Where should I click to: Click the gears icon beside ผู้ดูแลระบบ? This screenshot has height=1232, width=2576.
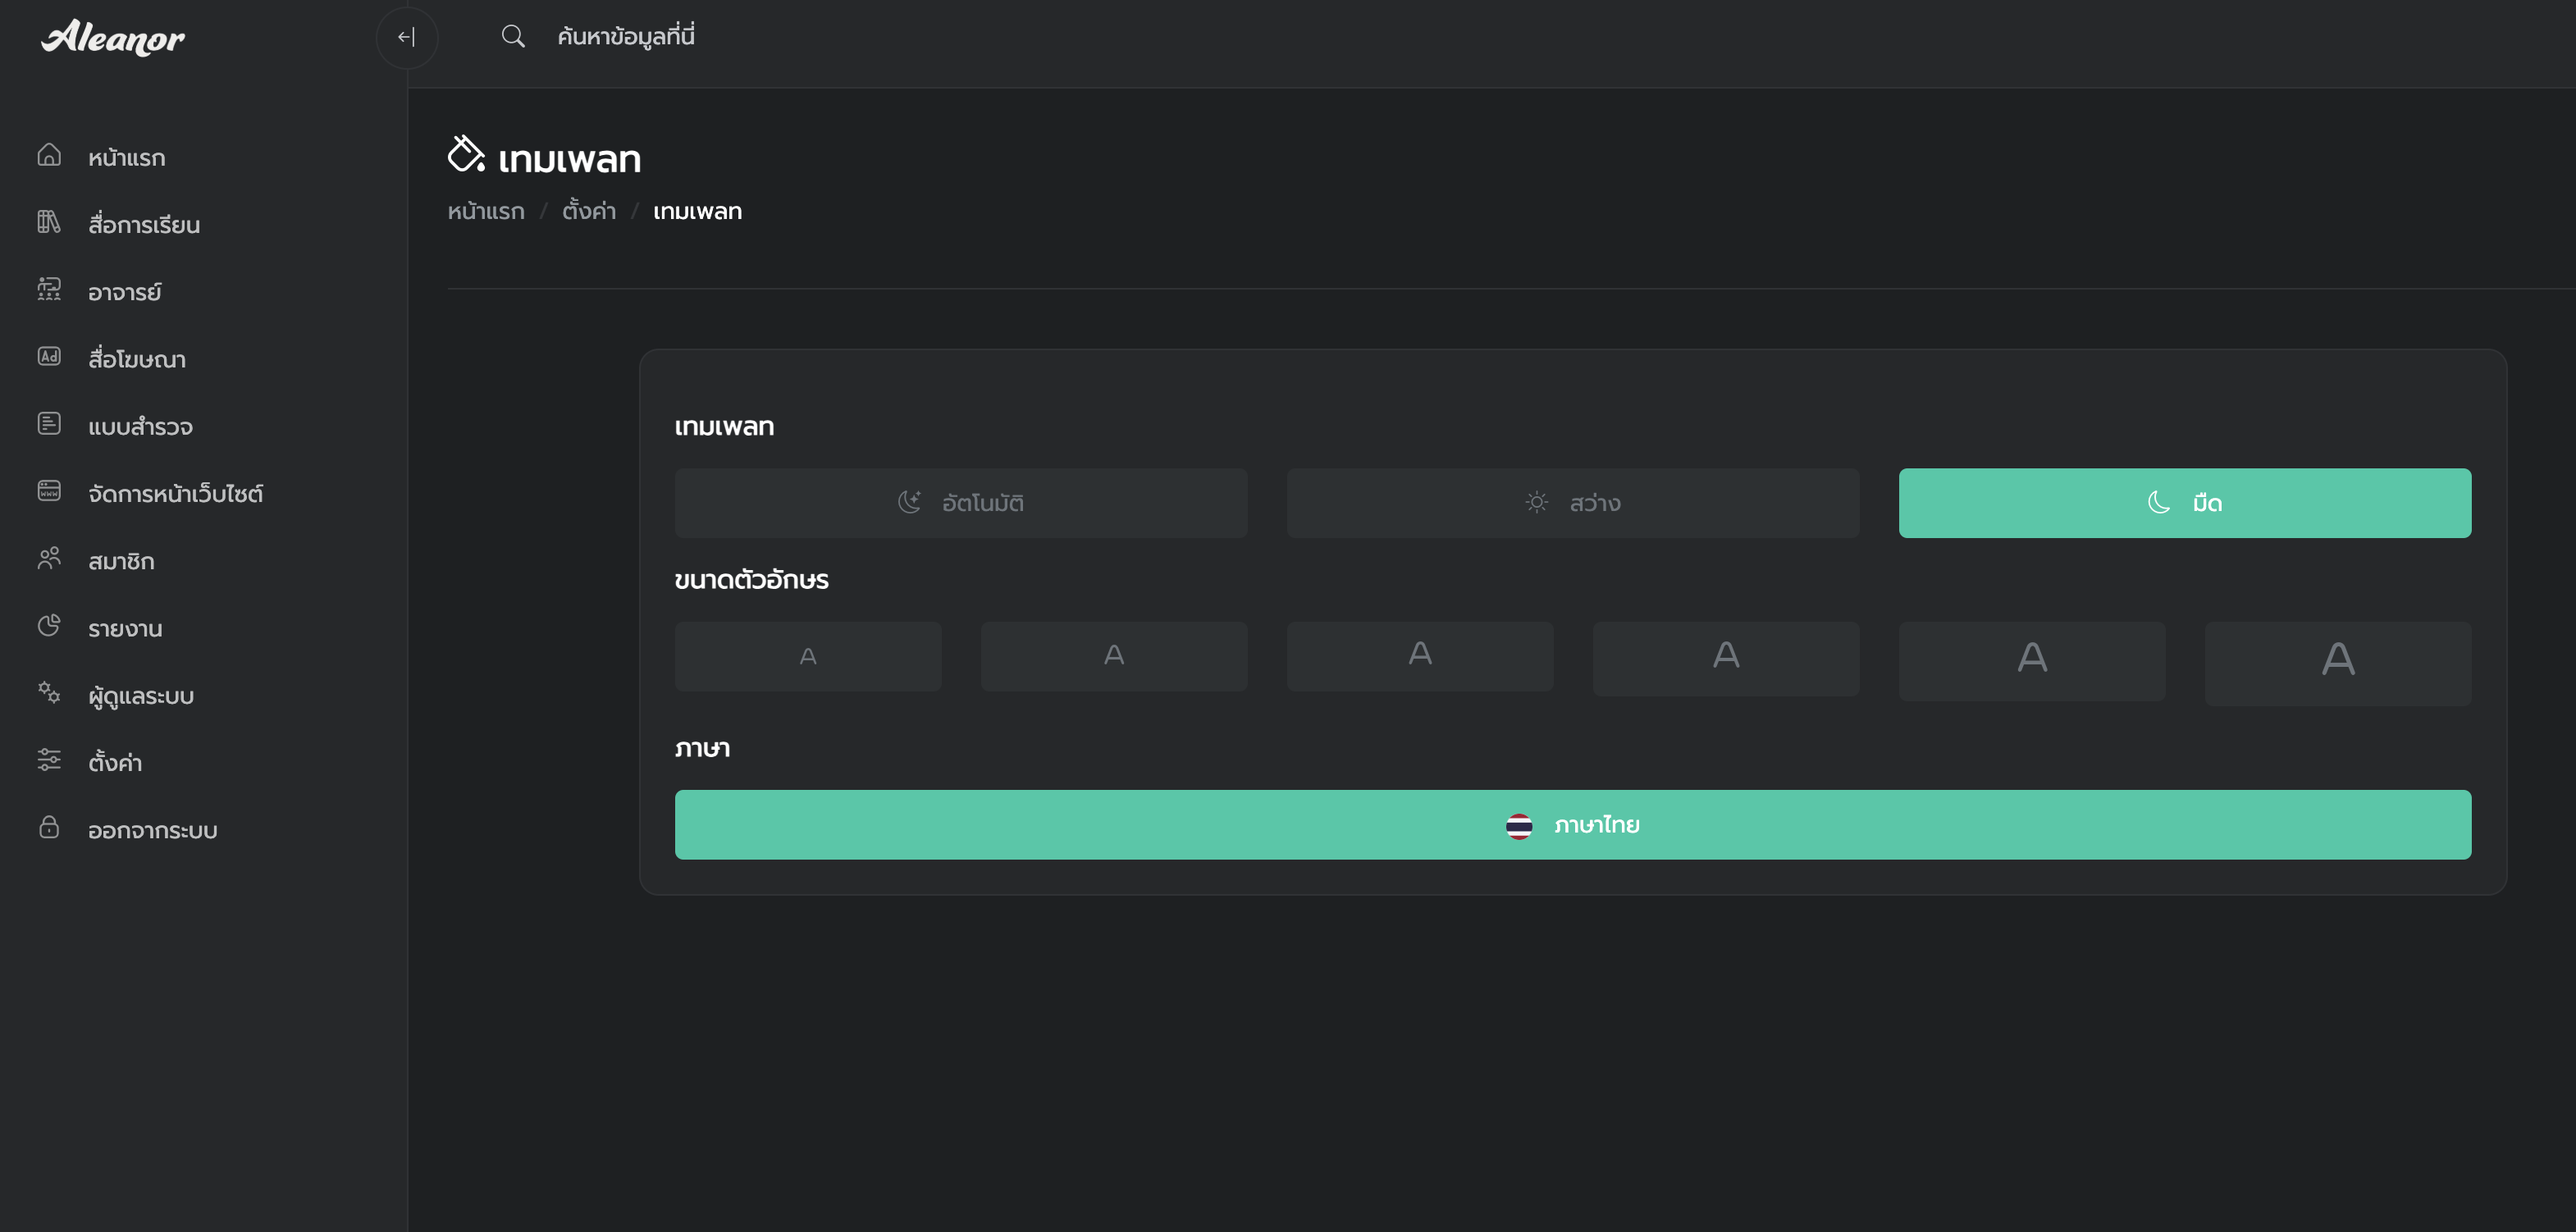click(x=49, y=693)
